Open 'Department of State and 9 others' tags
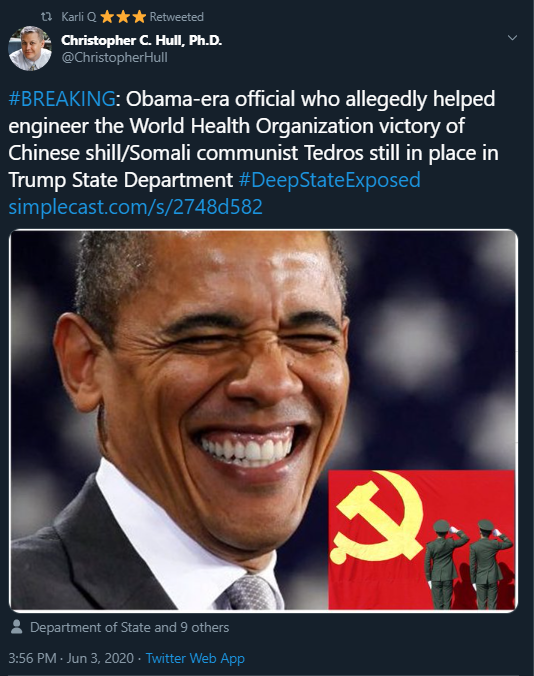This screenshot has width=534, height=676. tap(129, 627)
